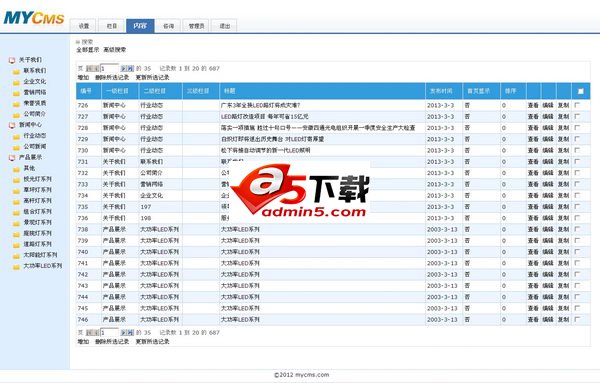
Task: Click title 广东3年全换LED路灯 in row 726
Action: pyautogui.click(x=261, y=105)
